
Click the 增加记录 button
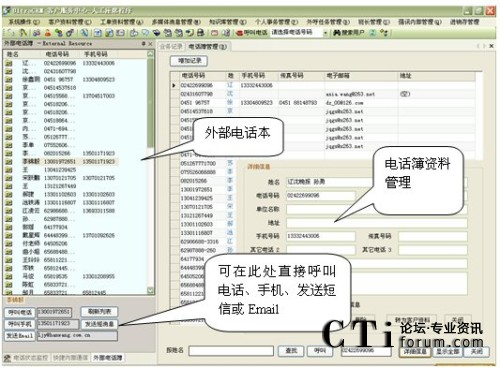[x=189, y=61]
